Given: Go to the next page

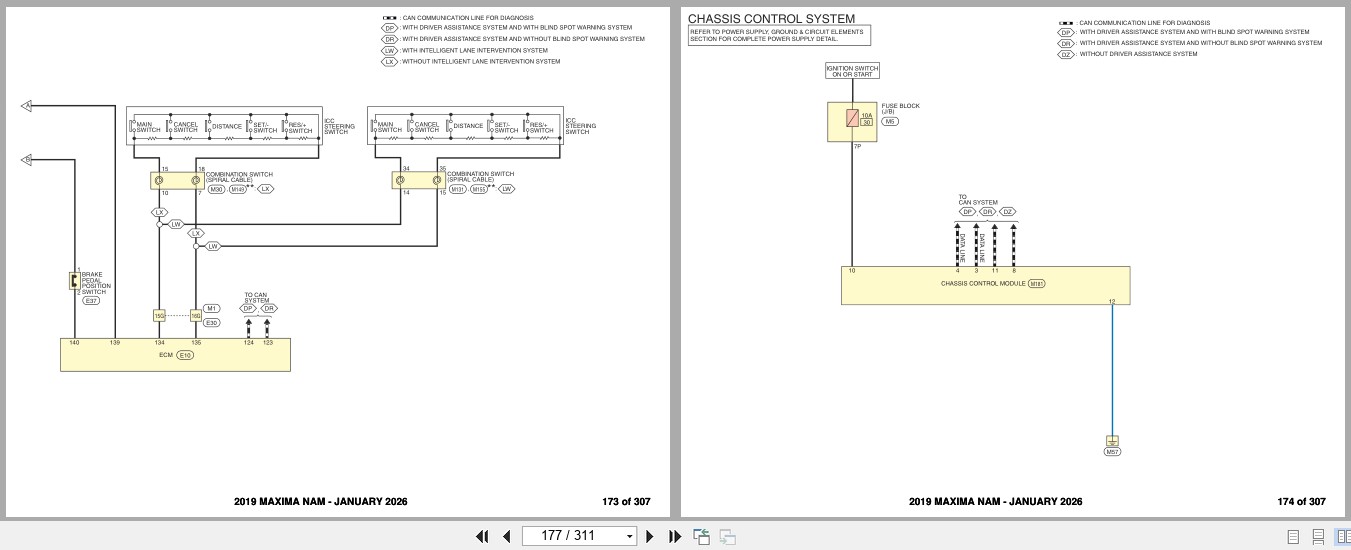Looking at the screenshot, I should [650, 536].
